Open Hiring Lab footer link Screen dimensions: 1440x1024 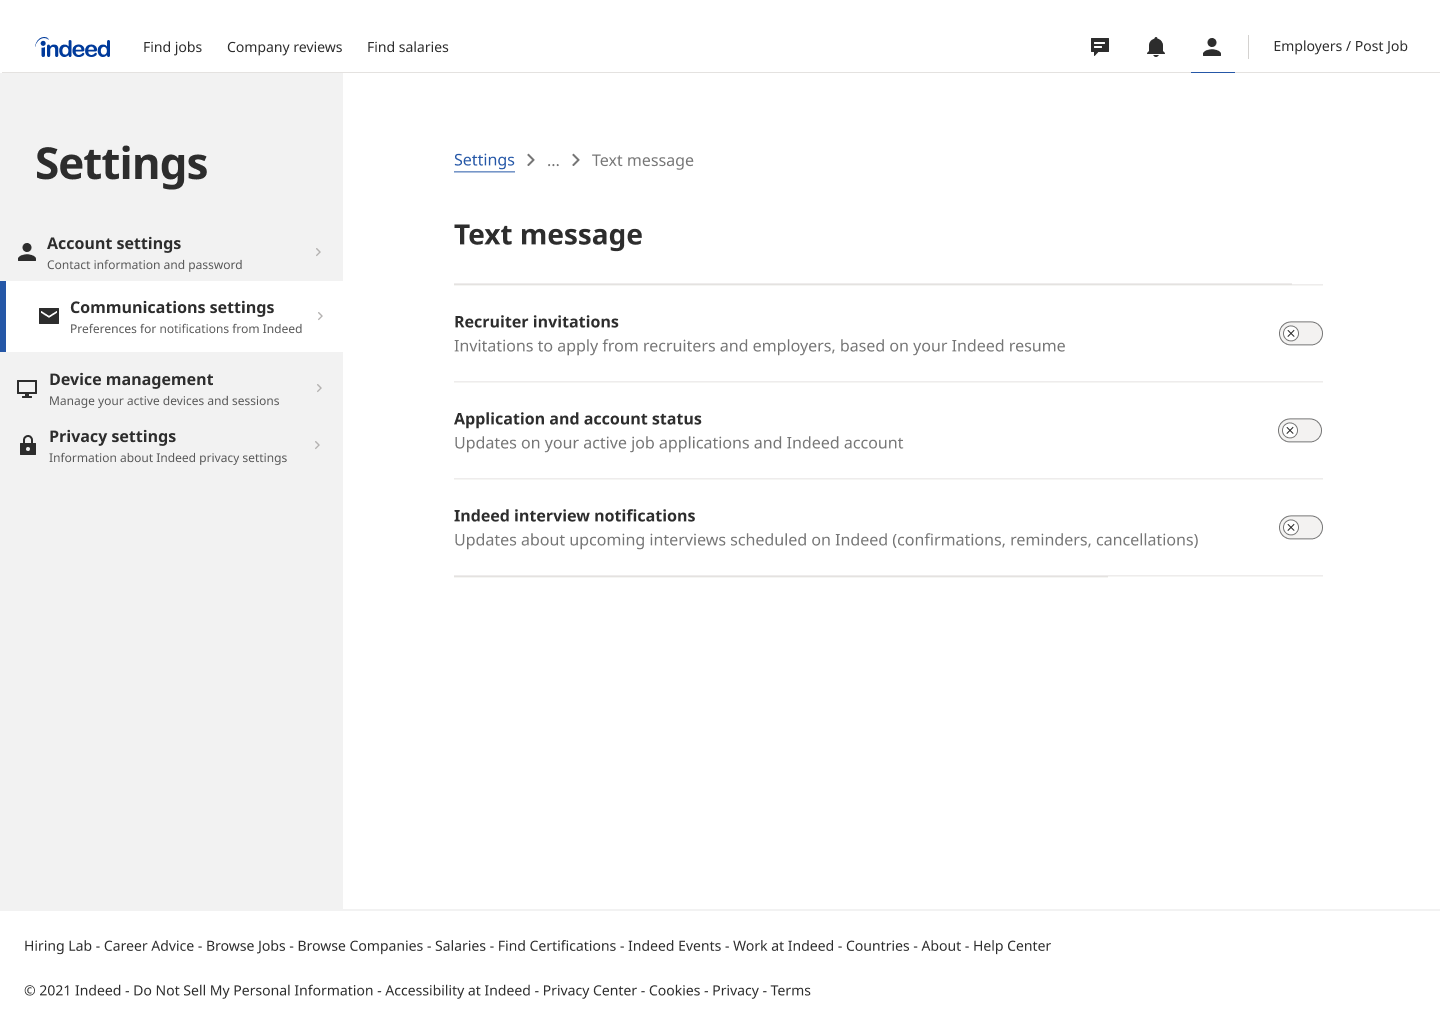coord(58,946)
